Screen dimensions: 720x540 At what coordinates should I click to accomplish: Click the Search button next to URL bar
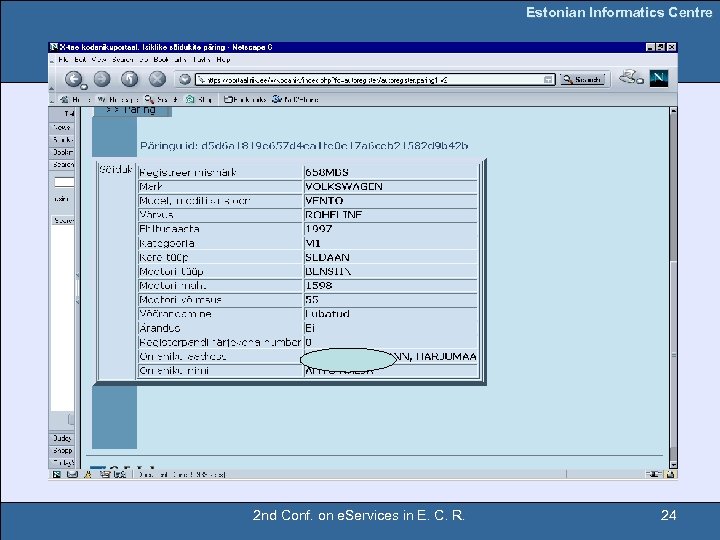(583, 79)
